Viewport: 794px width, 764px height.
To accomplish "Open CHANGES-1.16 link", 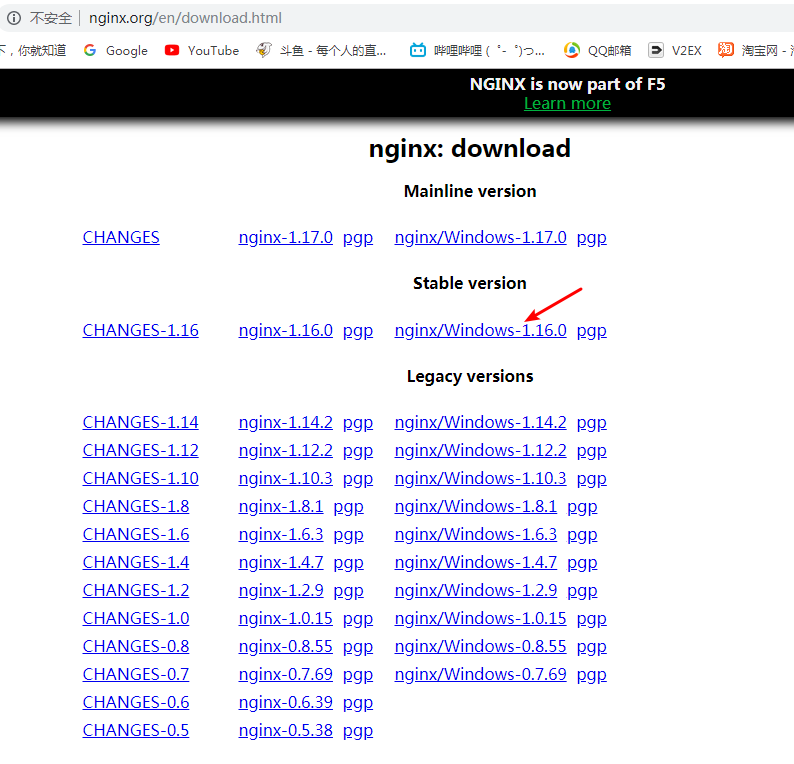I will 141,331.
